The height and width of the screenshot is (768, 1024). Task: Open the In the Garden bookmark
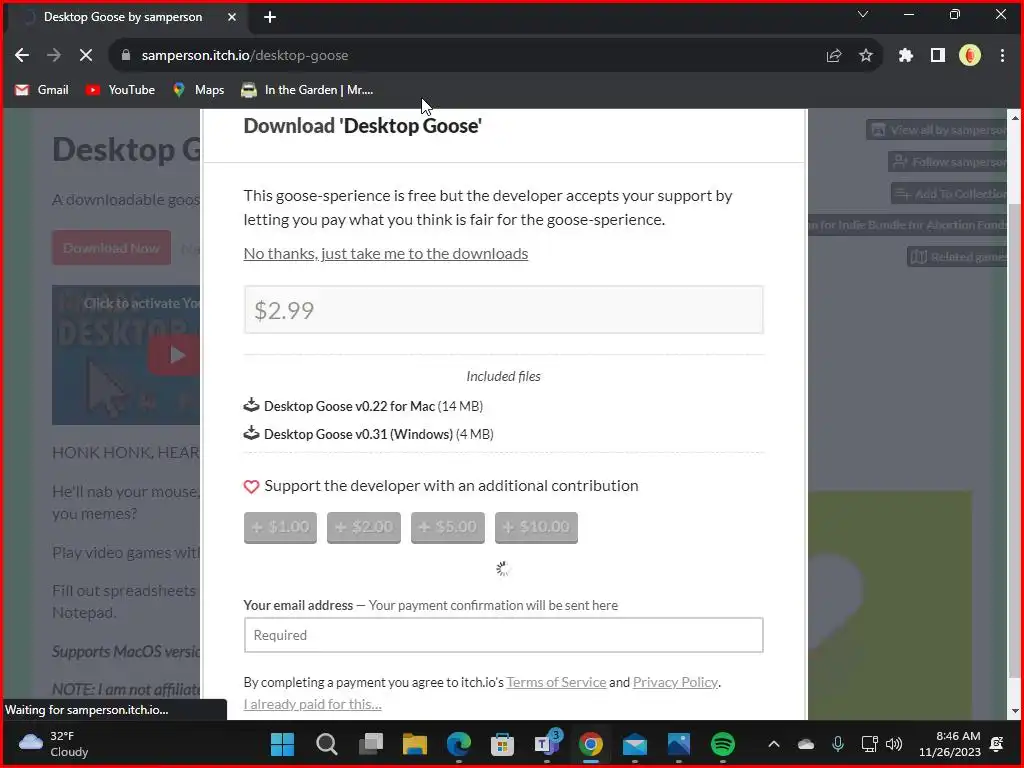coord(307,90)
